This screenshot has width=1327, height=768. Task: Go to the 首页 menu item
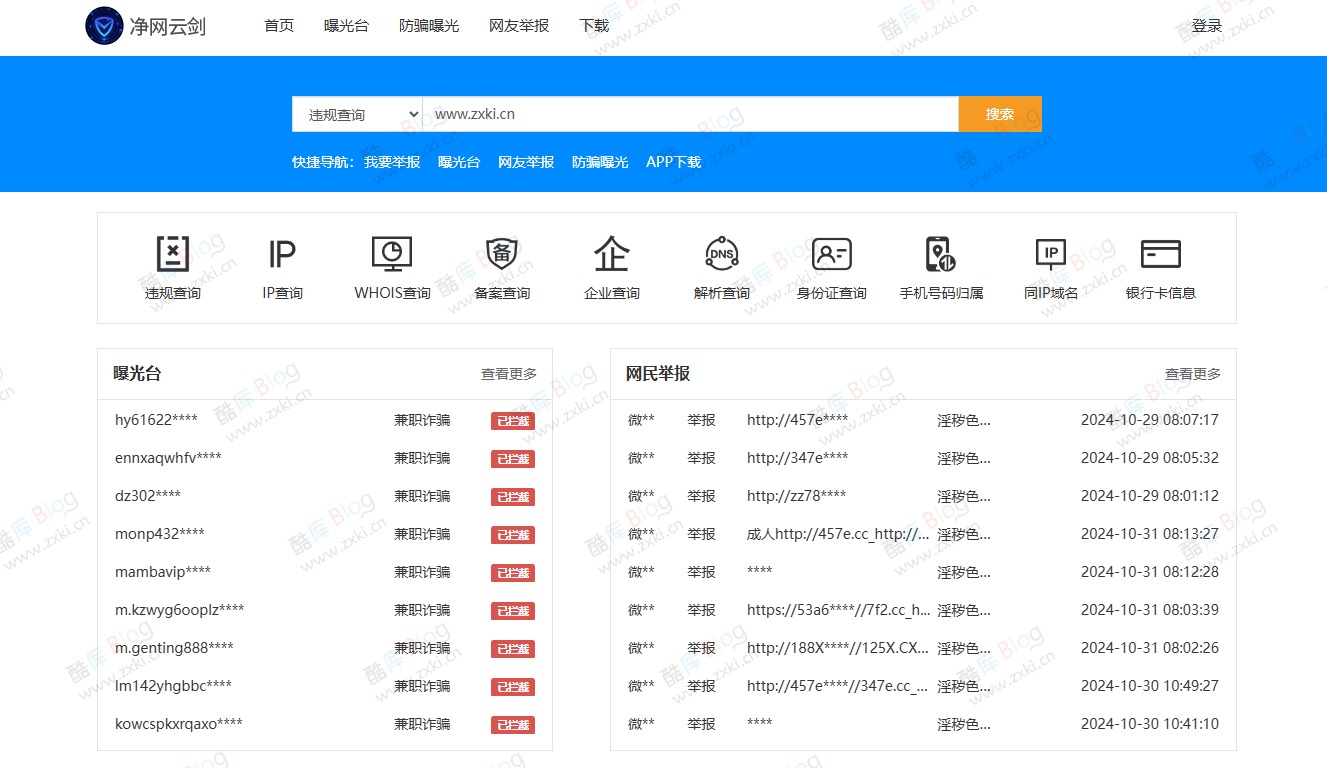(x=277, y=26)
